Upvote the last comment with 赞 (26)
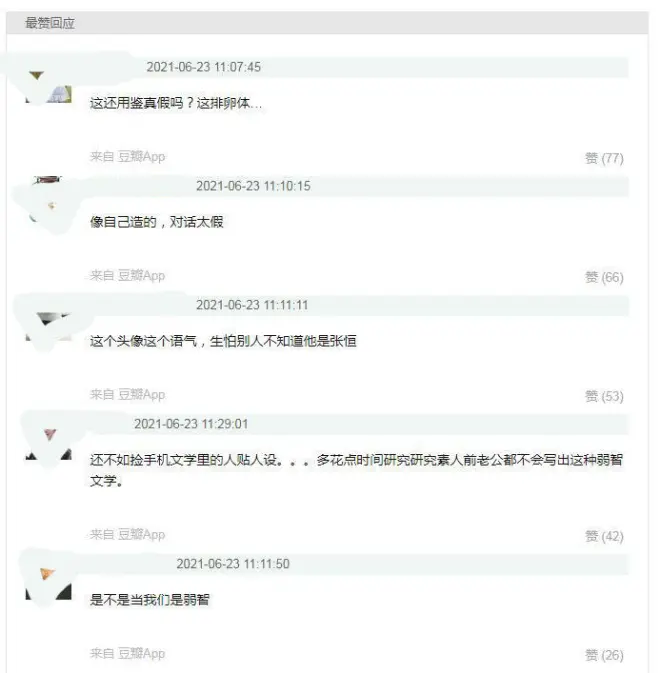The height and width of the screenshot is (673, 660). [604, 655]
